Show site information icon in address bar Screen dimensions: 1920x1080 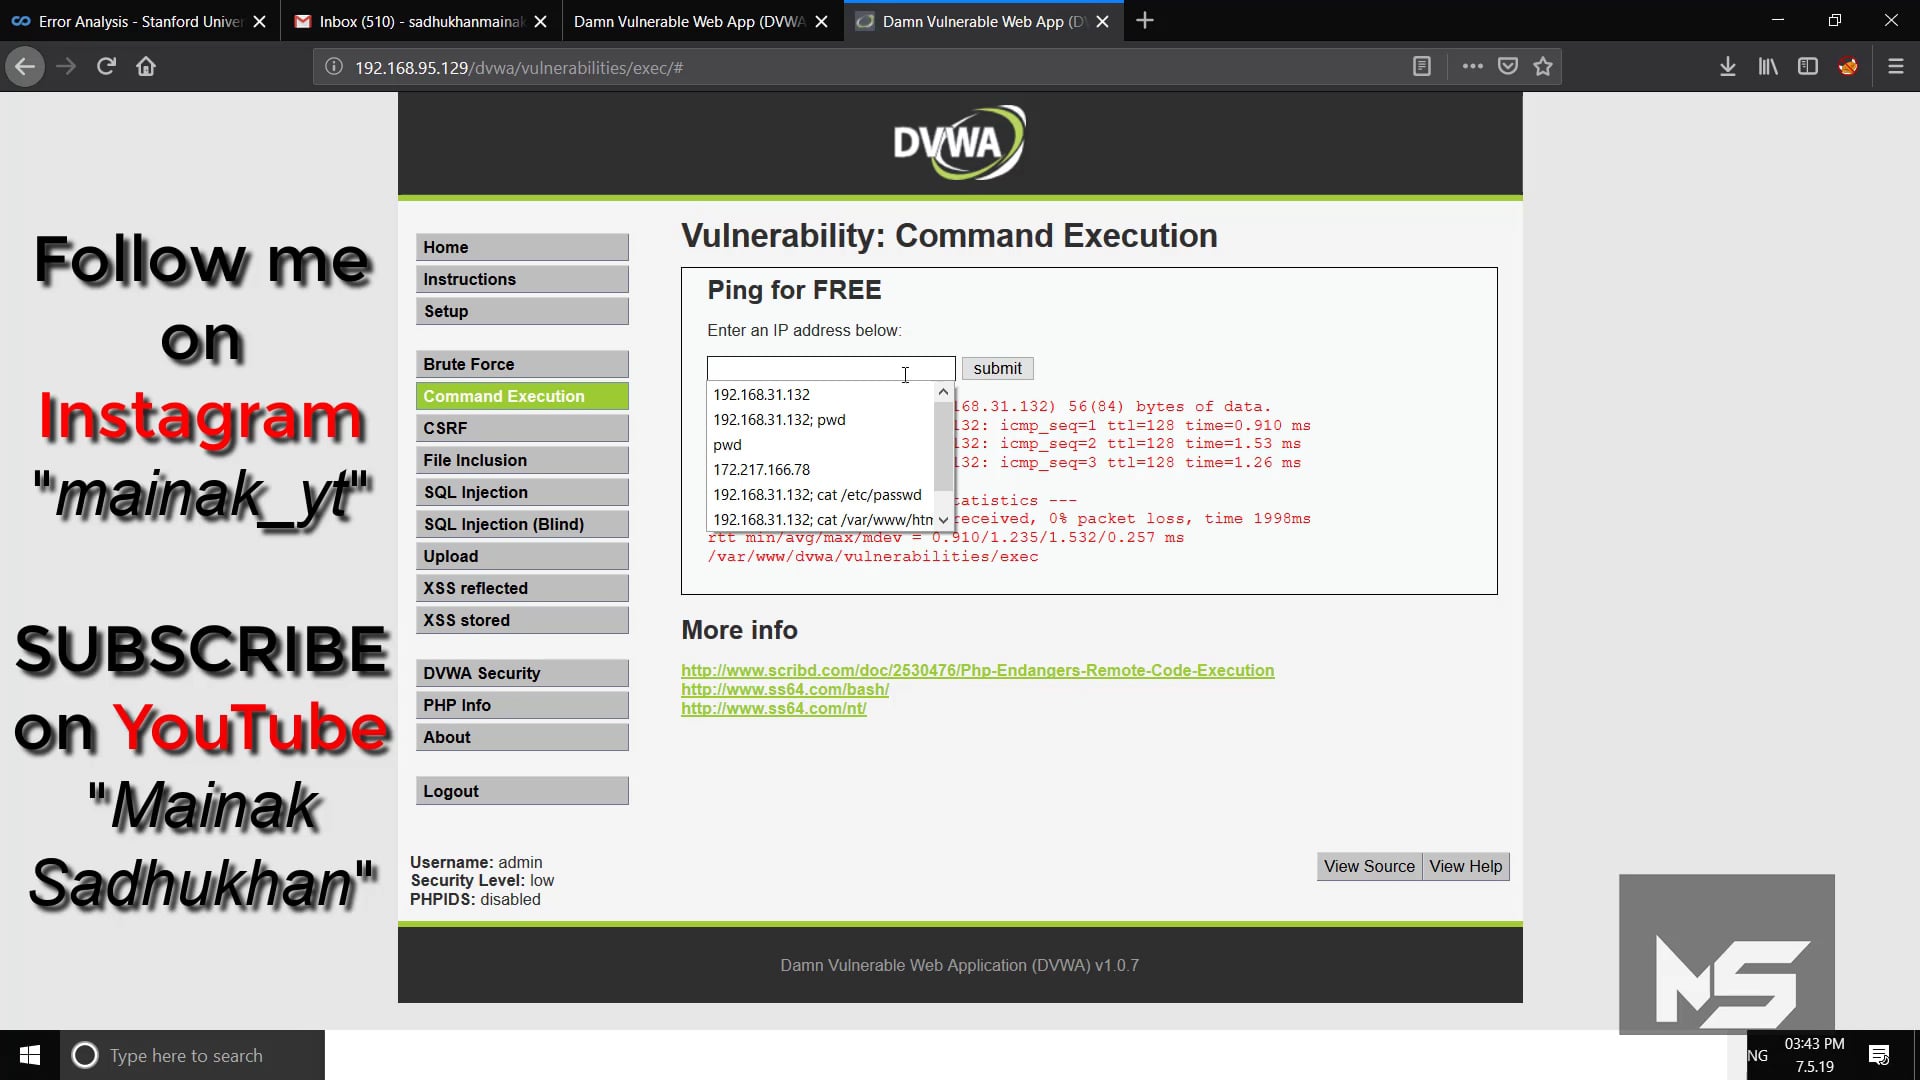(334, 67)
